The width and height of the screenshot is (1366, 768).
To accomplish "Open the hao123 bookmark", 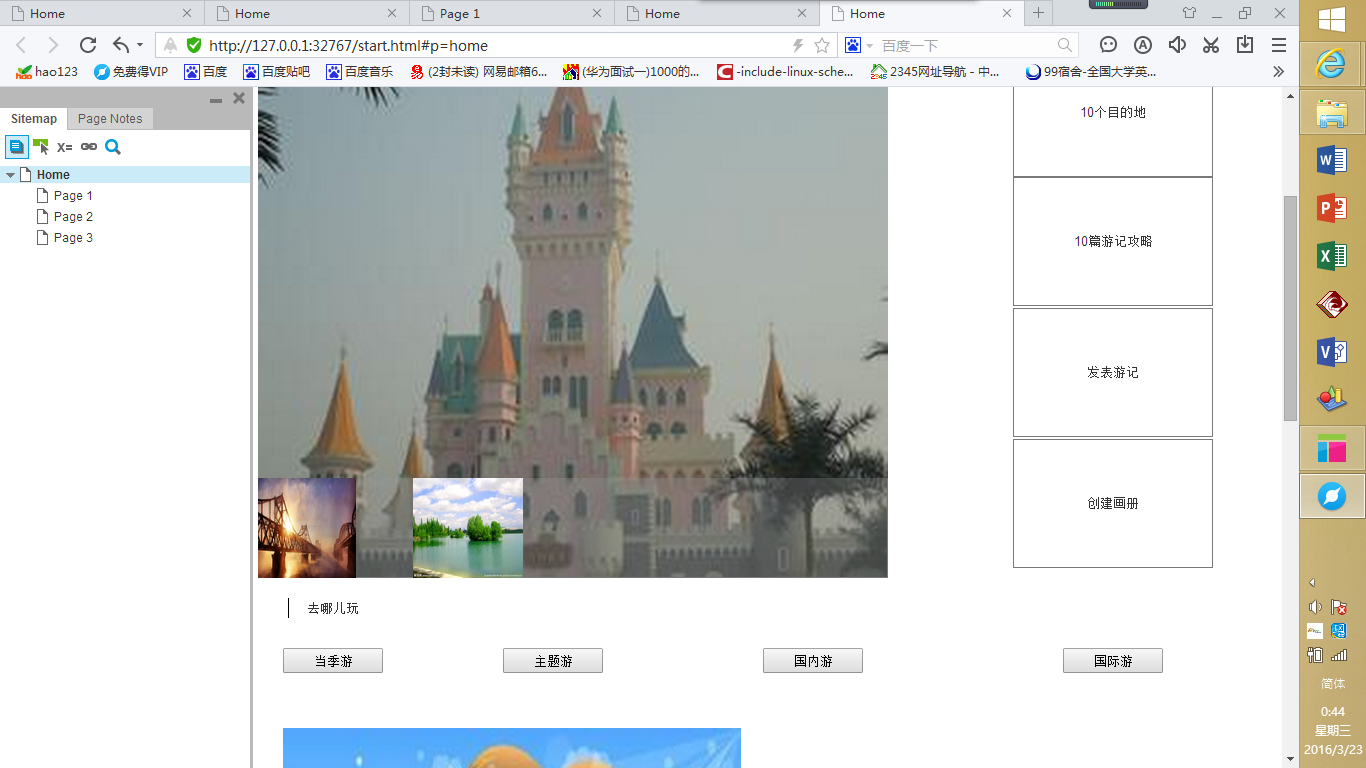I will (47, 72).
